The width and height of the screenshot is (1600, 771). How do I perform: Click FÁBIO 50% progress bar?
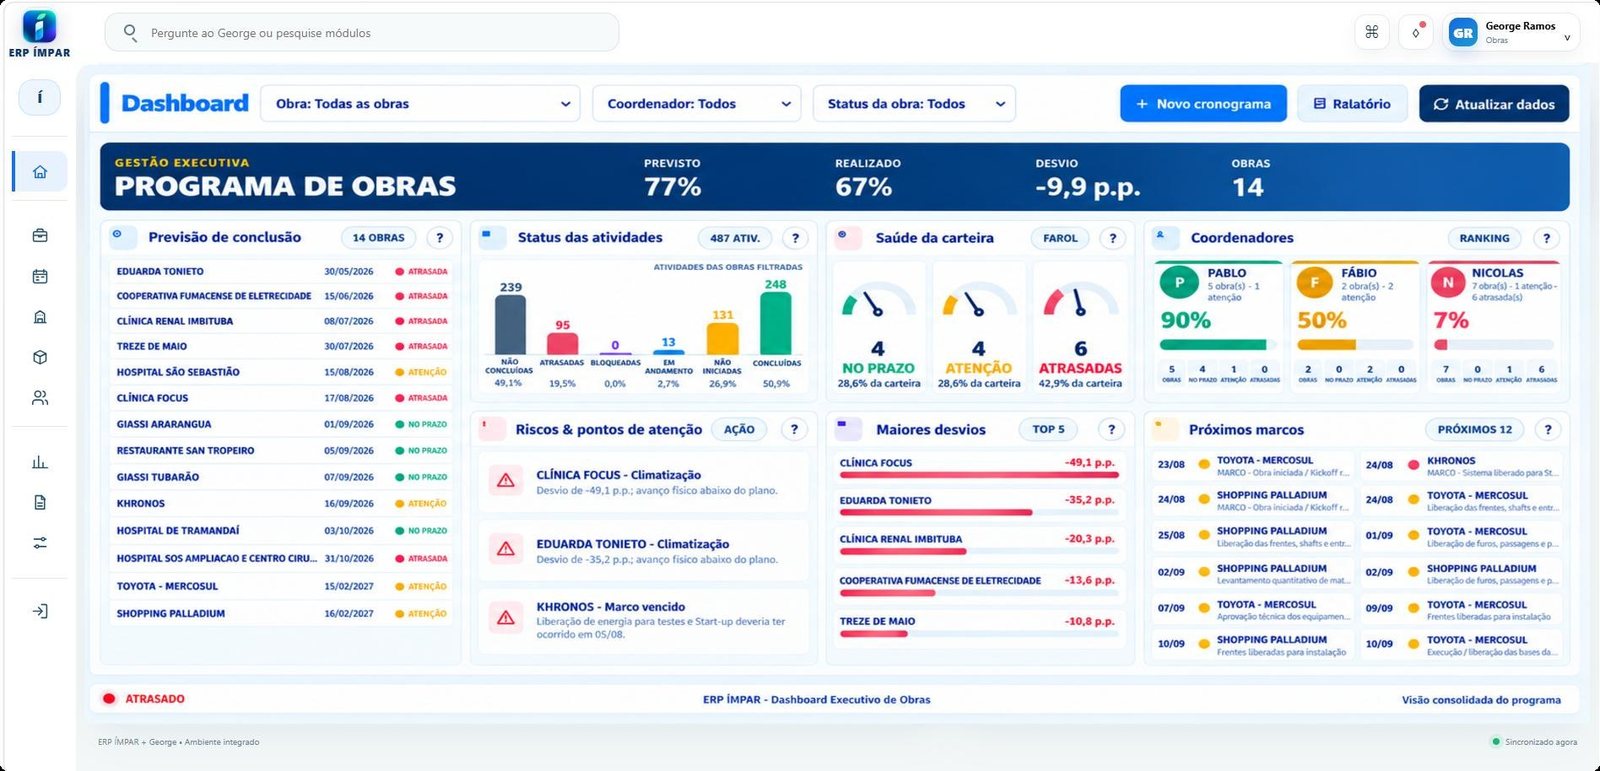[1354, 345]
